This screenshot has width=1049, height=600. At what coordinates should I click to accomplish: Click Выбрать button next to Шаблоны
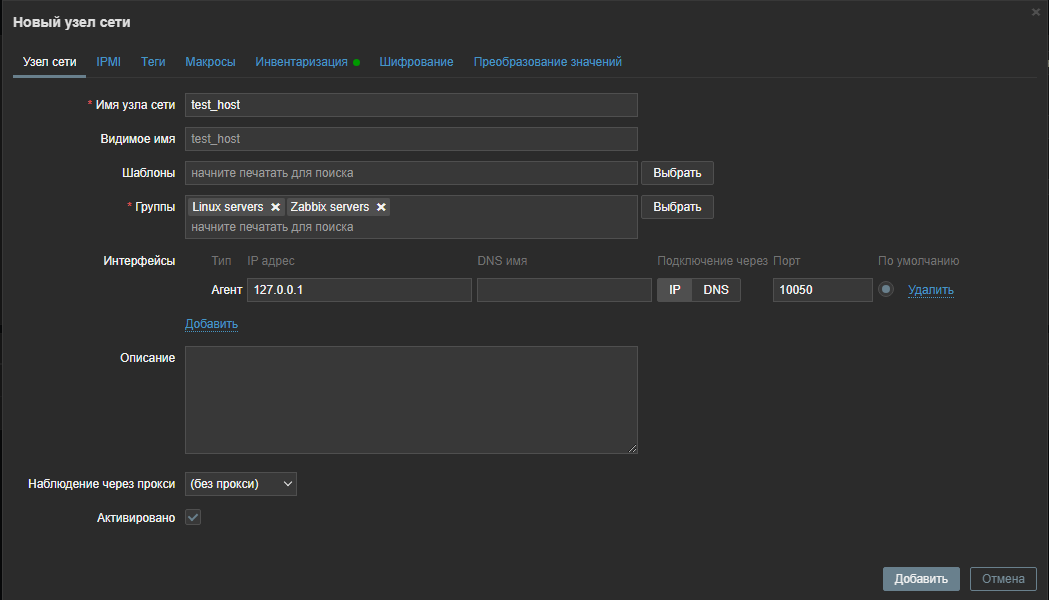677,173
